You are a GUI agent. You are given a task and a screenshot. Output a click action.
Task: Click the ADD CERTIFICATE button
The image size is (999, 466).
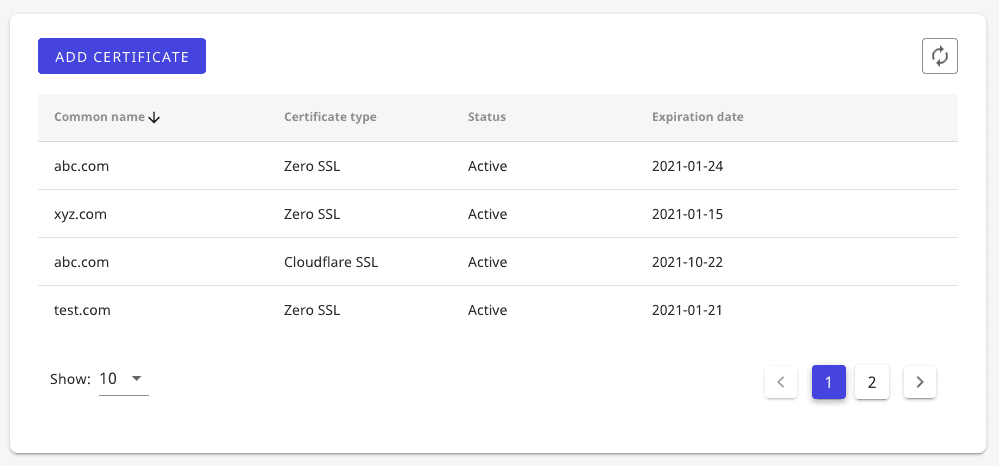pos(122,56)
